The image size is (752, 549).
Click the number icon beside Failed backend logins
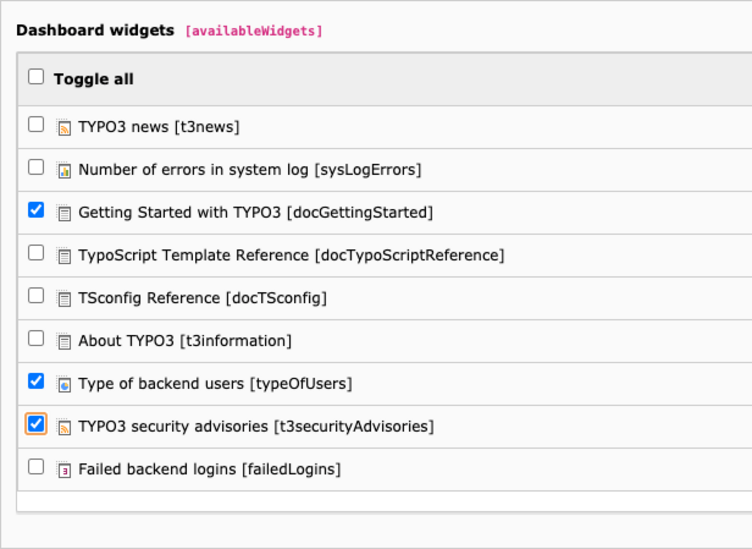coord(64,470)
